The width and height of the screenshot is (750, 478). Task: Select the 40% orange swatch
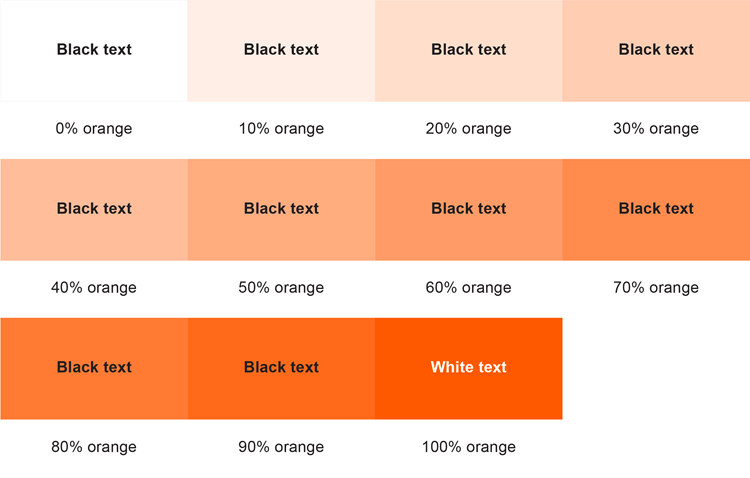[94, 210]
